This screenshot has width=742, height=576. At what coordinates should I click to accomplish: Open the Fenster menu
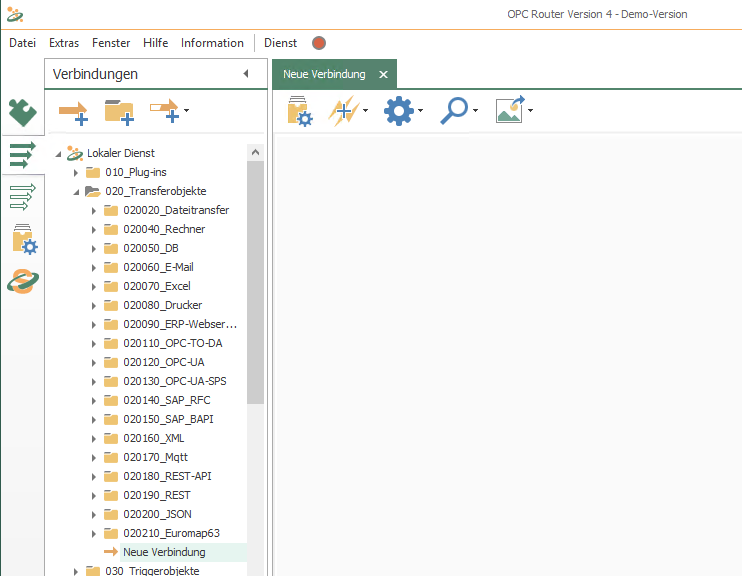pyautogui.click(x=111, y=43)
